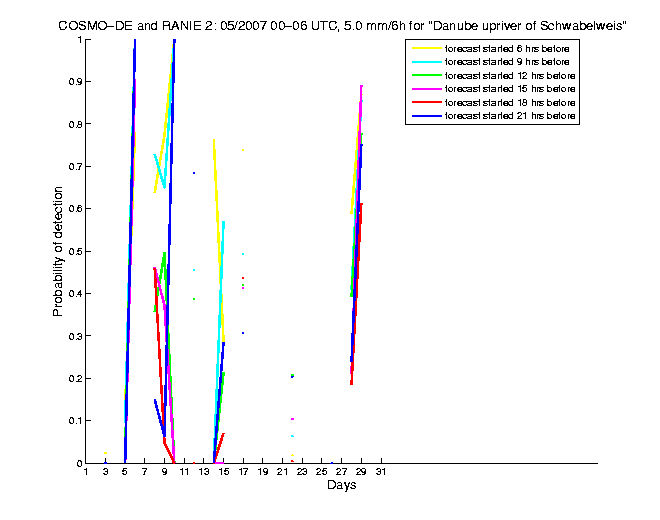Click y-axis tick label 0.4
Image resolution: width=660 pixels, height=520 pixels.
pos(76,293)
